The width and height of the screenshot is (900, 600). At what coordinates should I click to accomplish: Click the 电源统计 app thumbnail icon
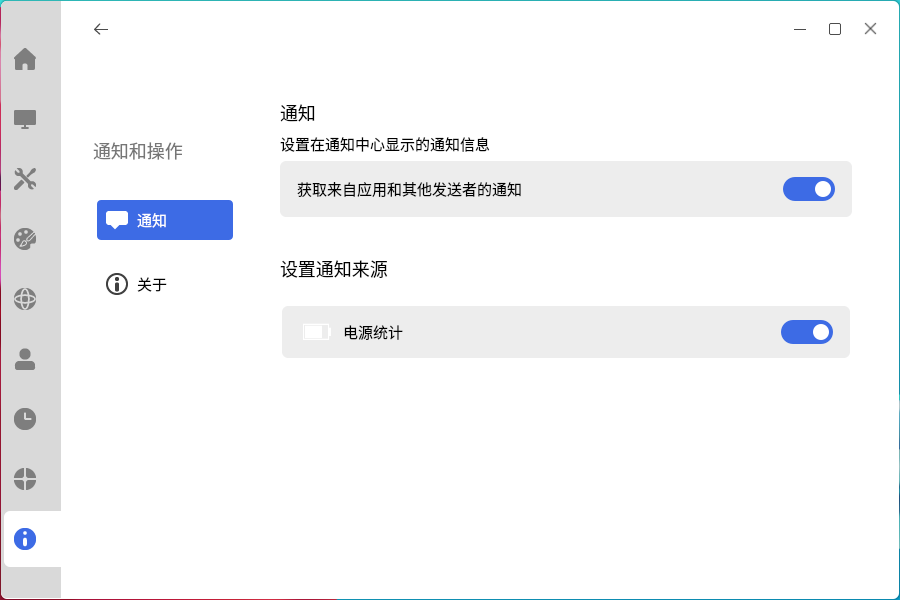(316, 332)
